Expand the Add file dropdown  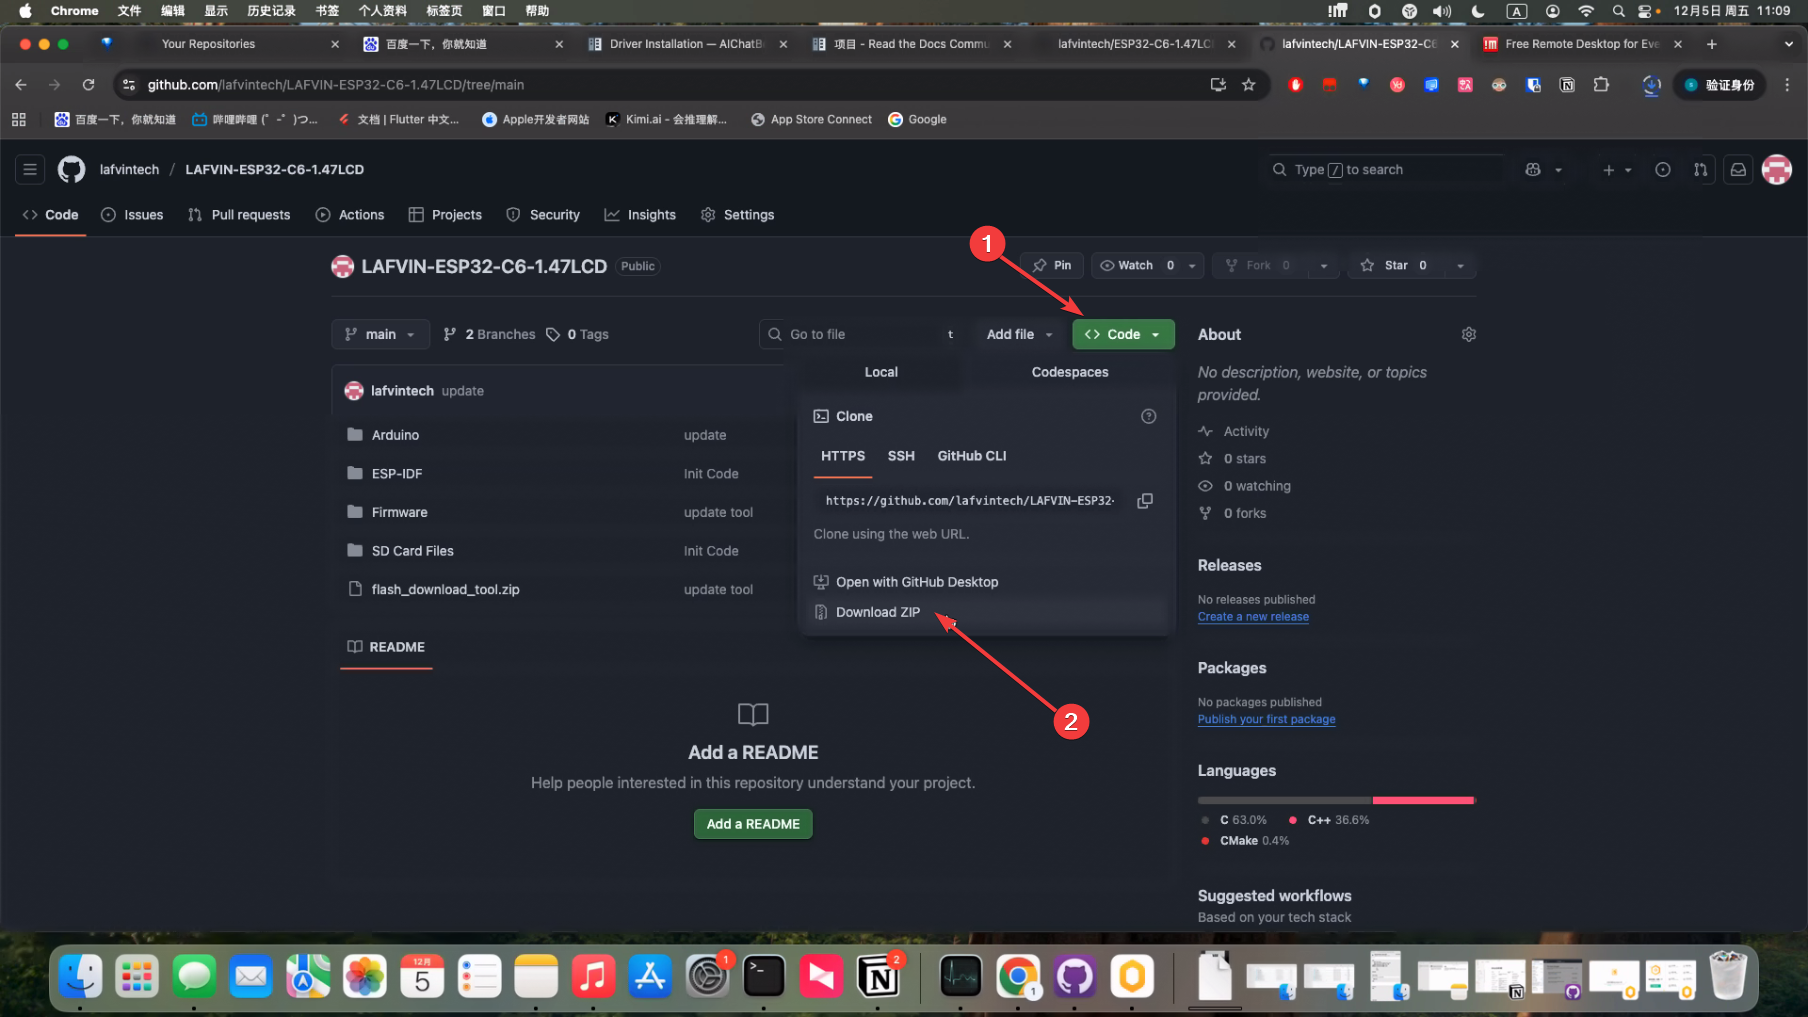[x=1019, y=334]
